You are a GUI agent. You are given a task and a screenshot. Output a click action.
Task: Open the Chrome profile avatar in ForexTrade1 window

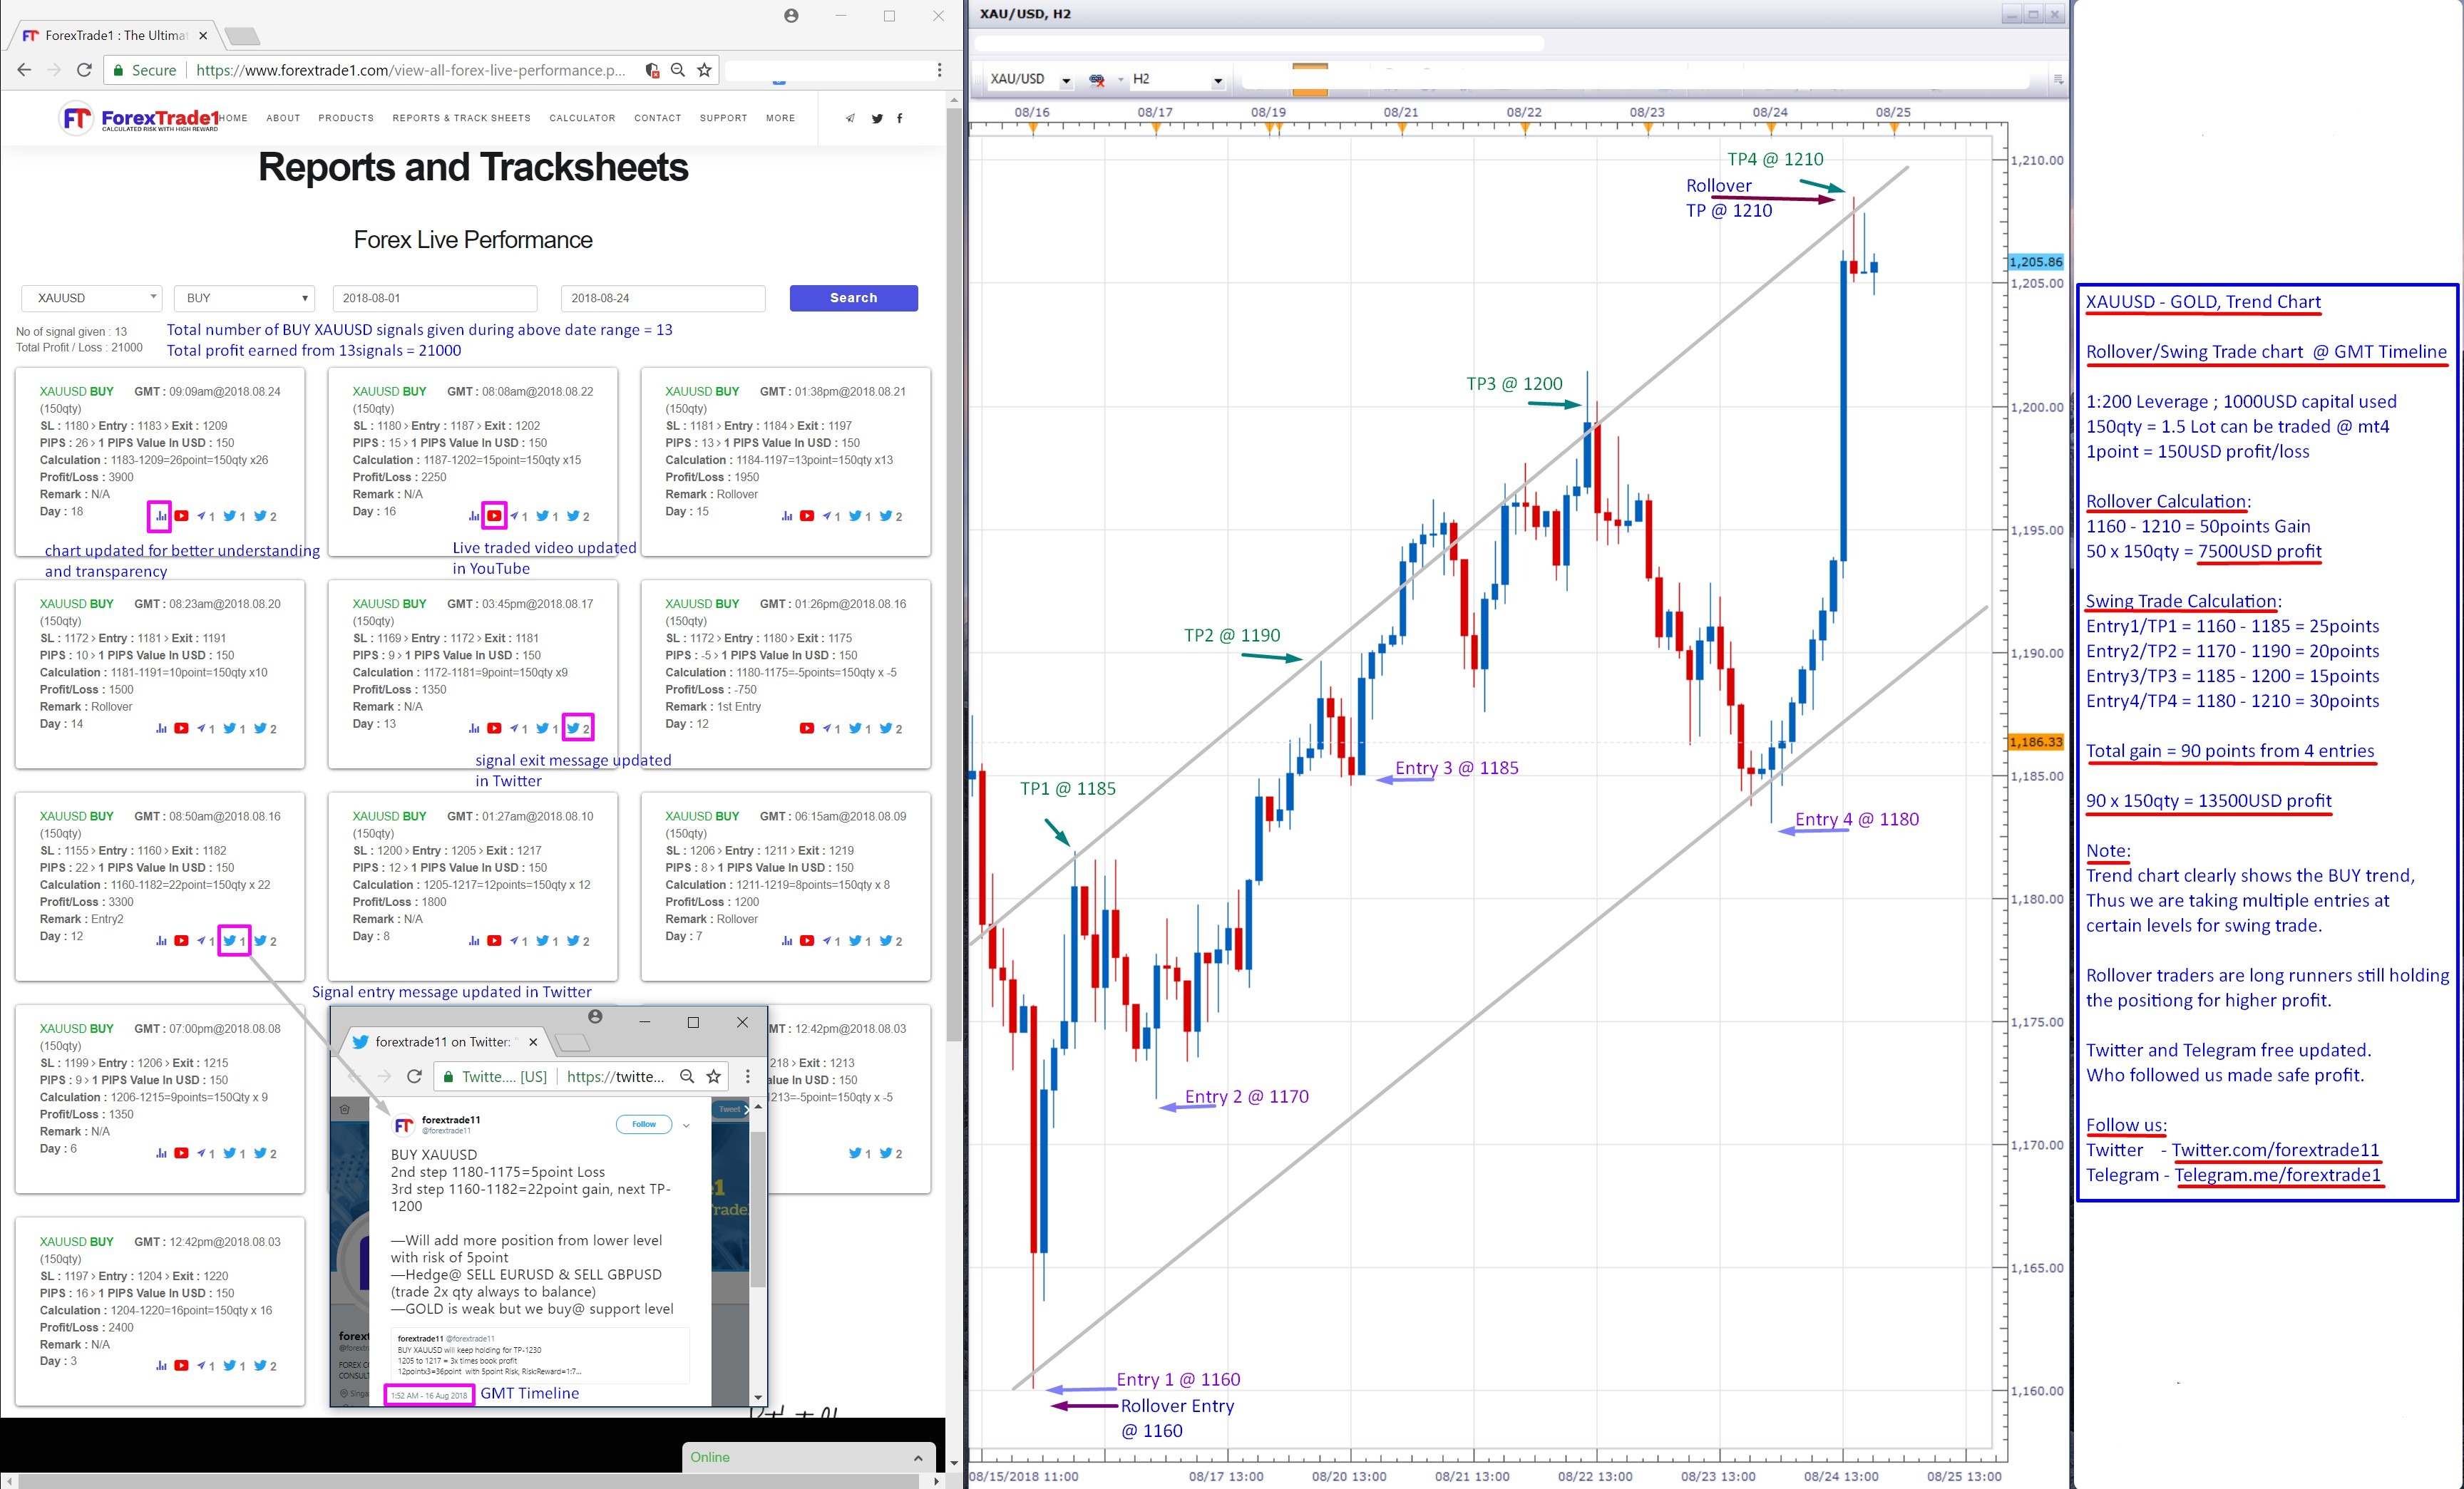click(x=791, y=16)
